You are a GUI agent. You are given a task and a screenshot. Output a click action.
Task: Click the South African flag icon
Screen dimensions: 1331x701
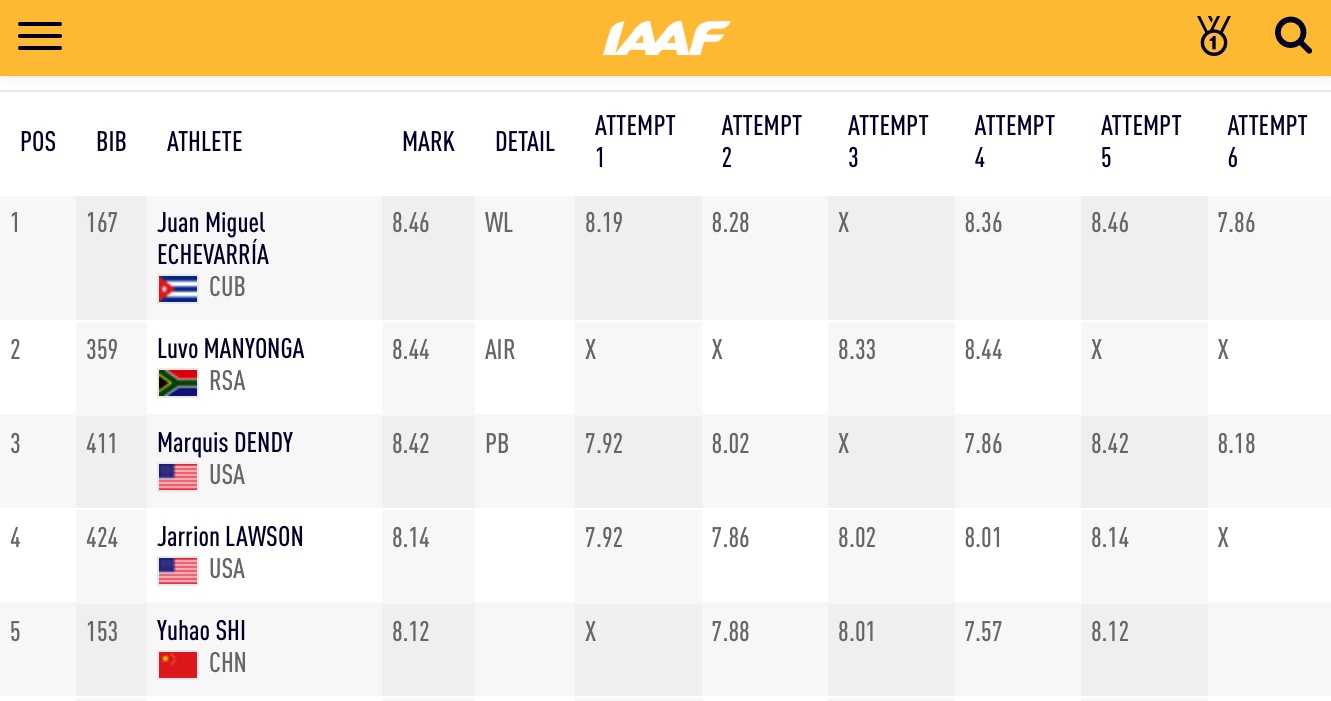click(178, 382)
